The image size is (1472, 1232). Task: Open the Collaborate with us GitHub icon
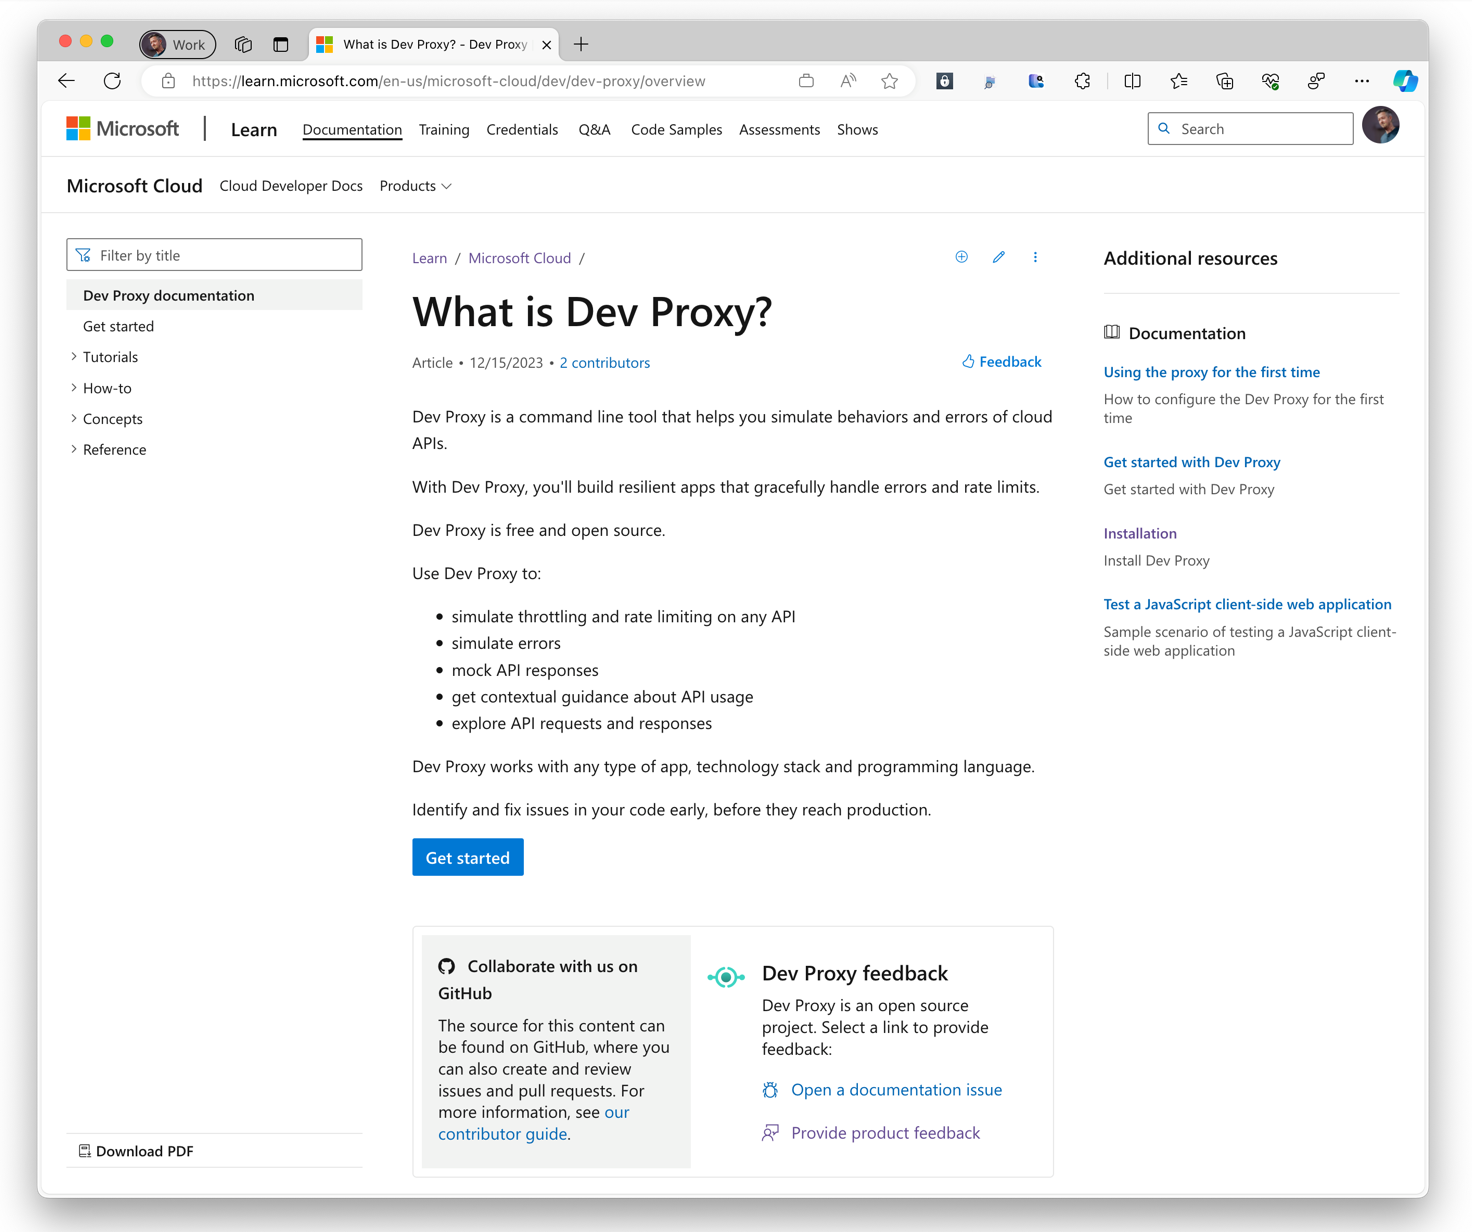pyautogui.click(x=446, y=966)
